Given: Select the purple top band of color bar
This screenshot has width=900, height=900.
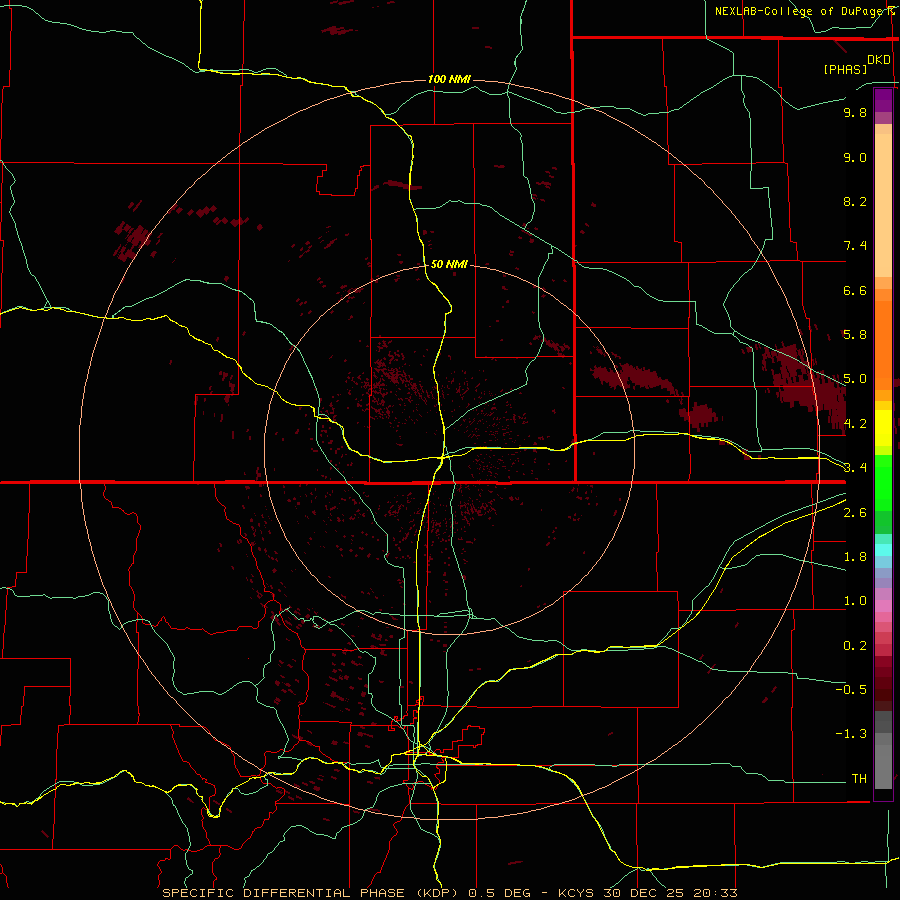Looking at the screenshot, I should tap(883, 100).
